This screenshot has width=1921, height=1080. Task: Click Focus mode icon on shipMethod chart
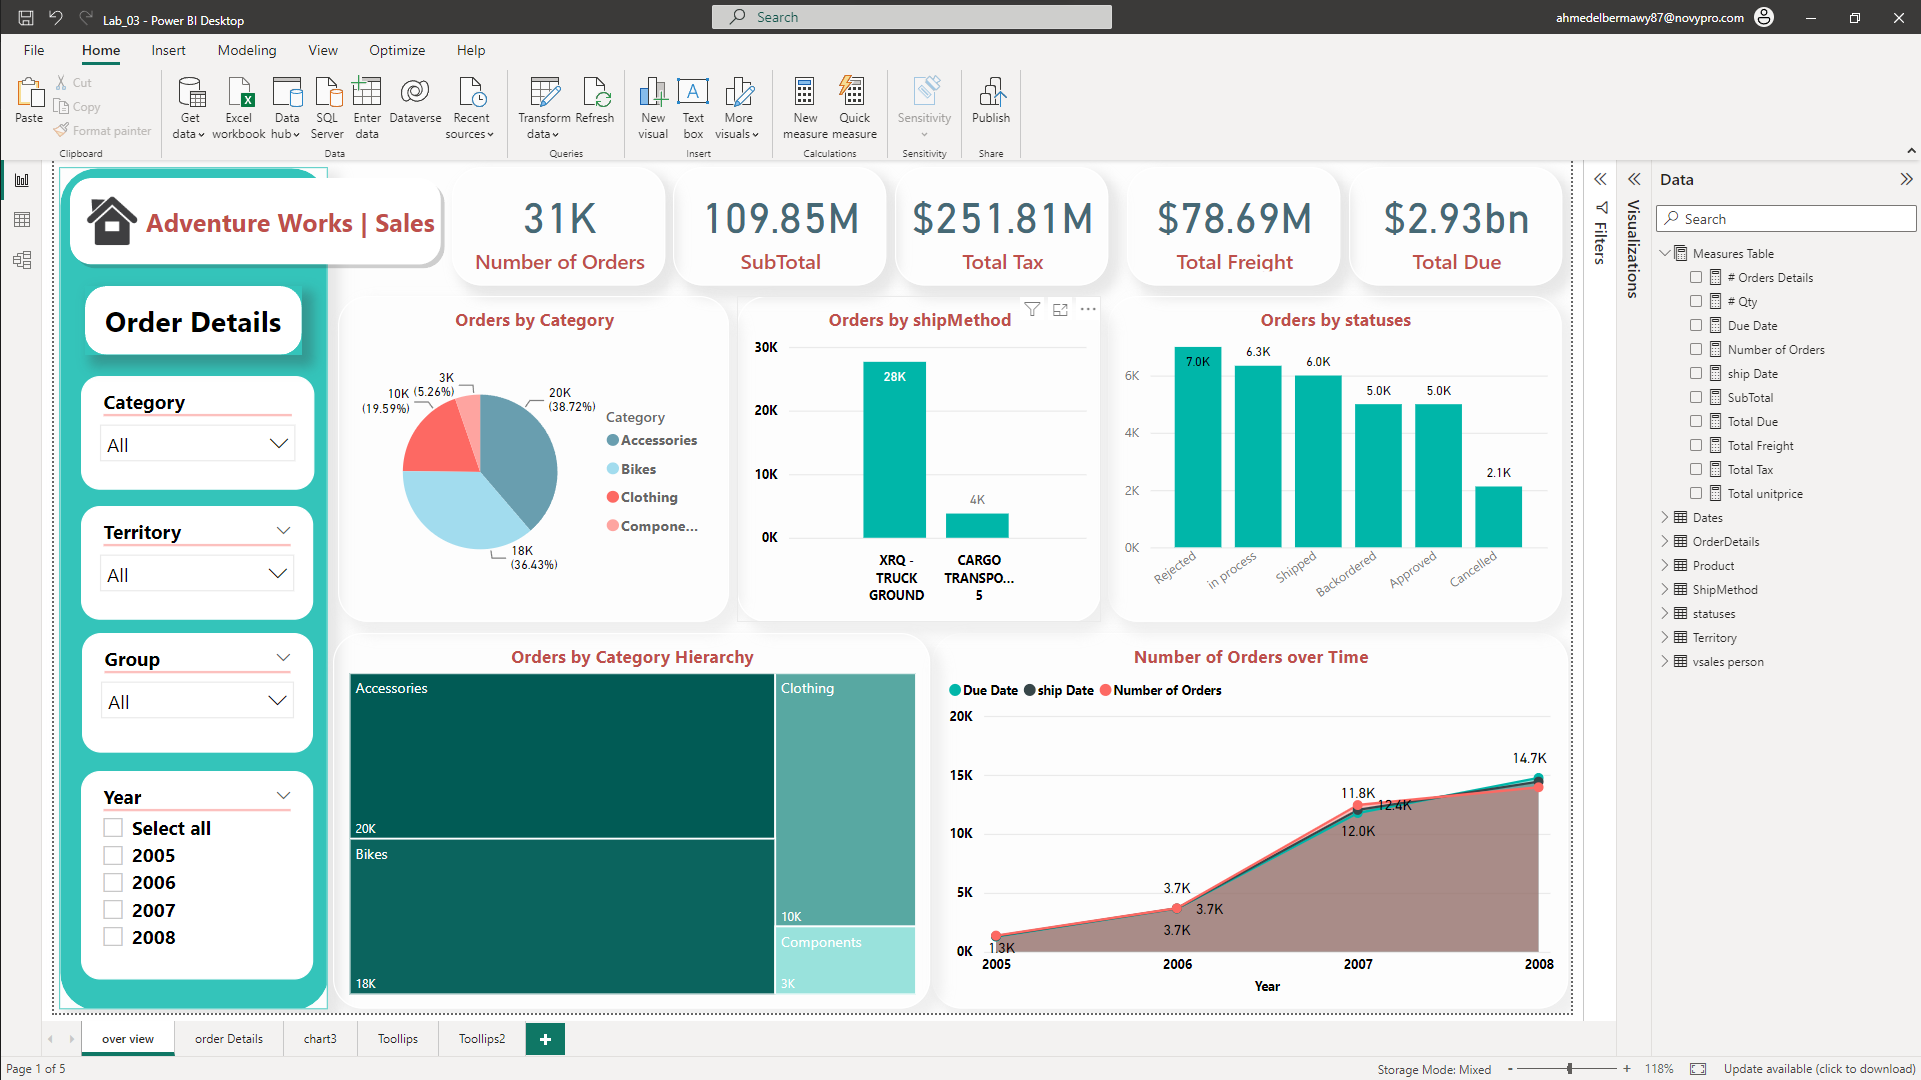[1060, 310]
